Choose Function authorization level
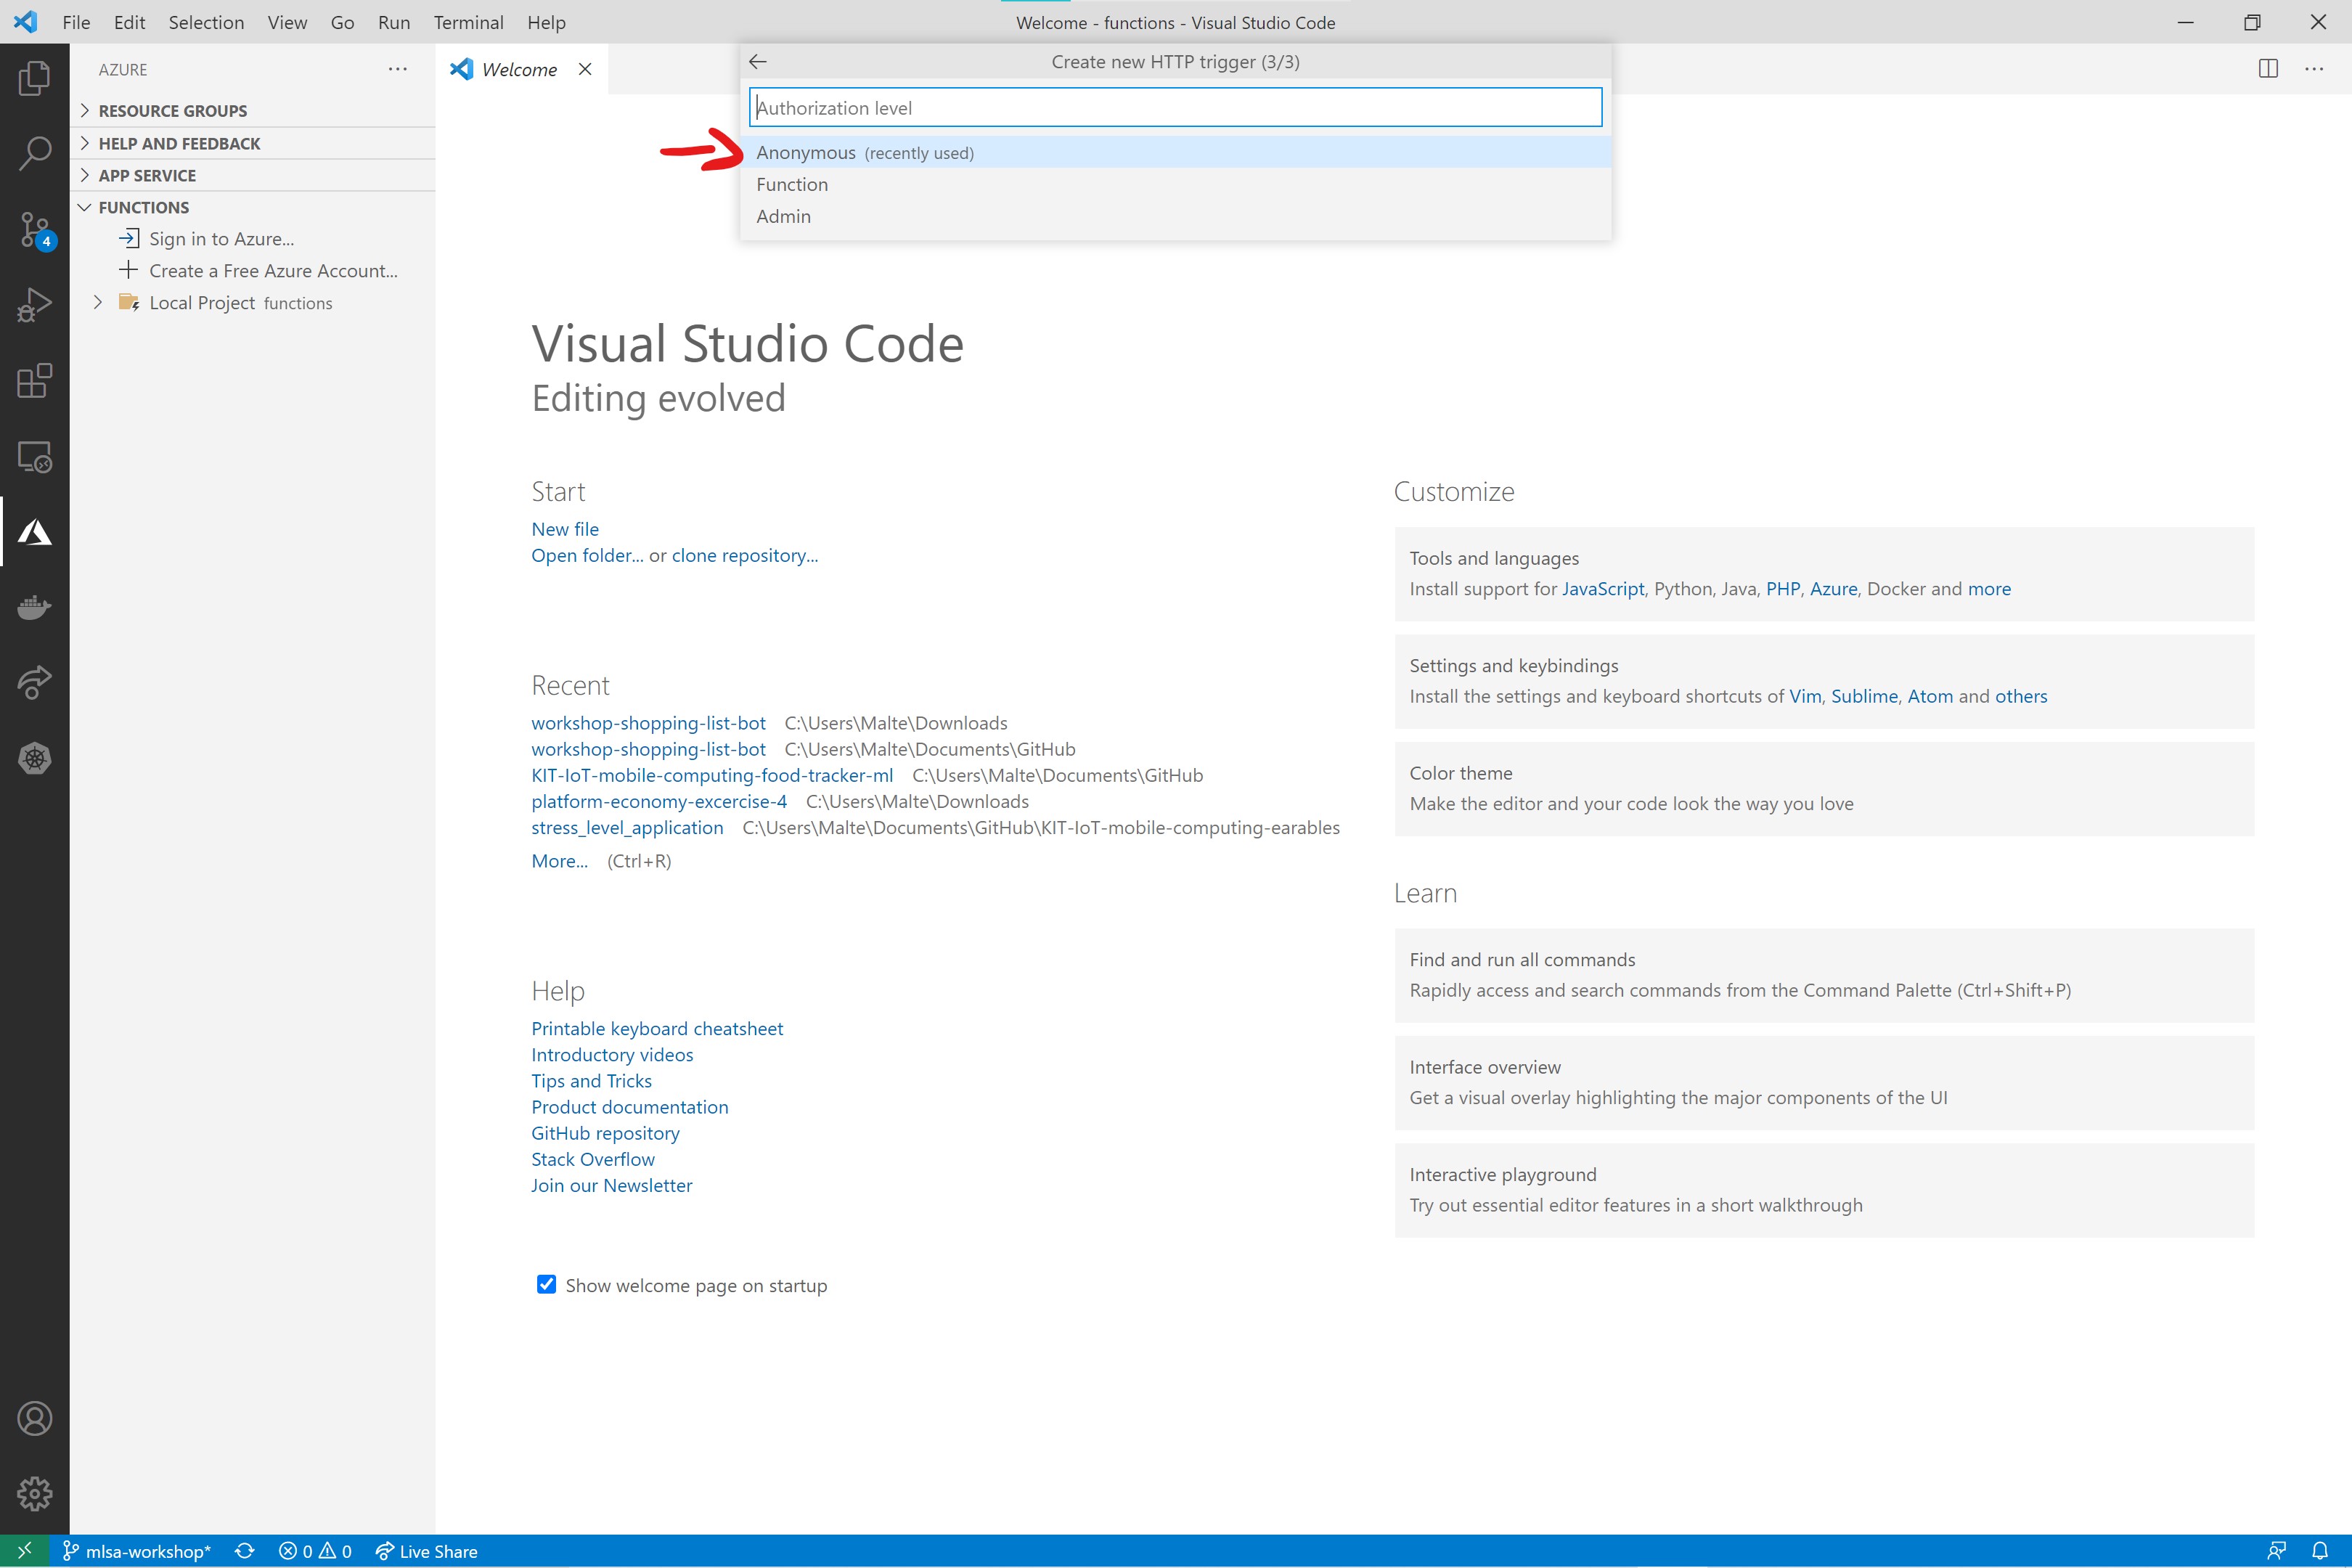Screen dimensions: 2352x1568 tap(1175, 184)
